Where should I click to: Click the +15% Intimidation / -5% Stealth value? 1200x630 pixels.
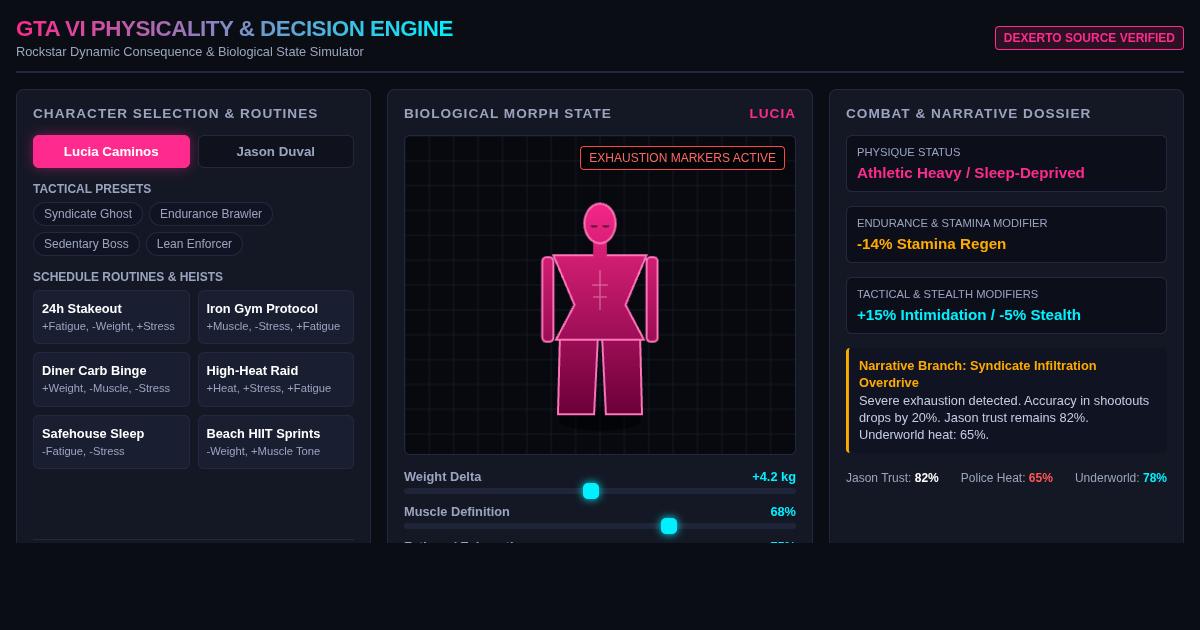point(969,315)
